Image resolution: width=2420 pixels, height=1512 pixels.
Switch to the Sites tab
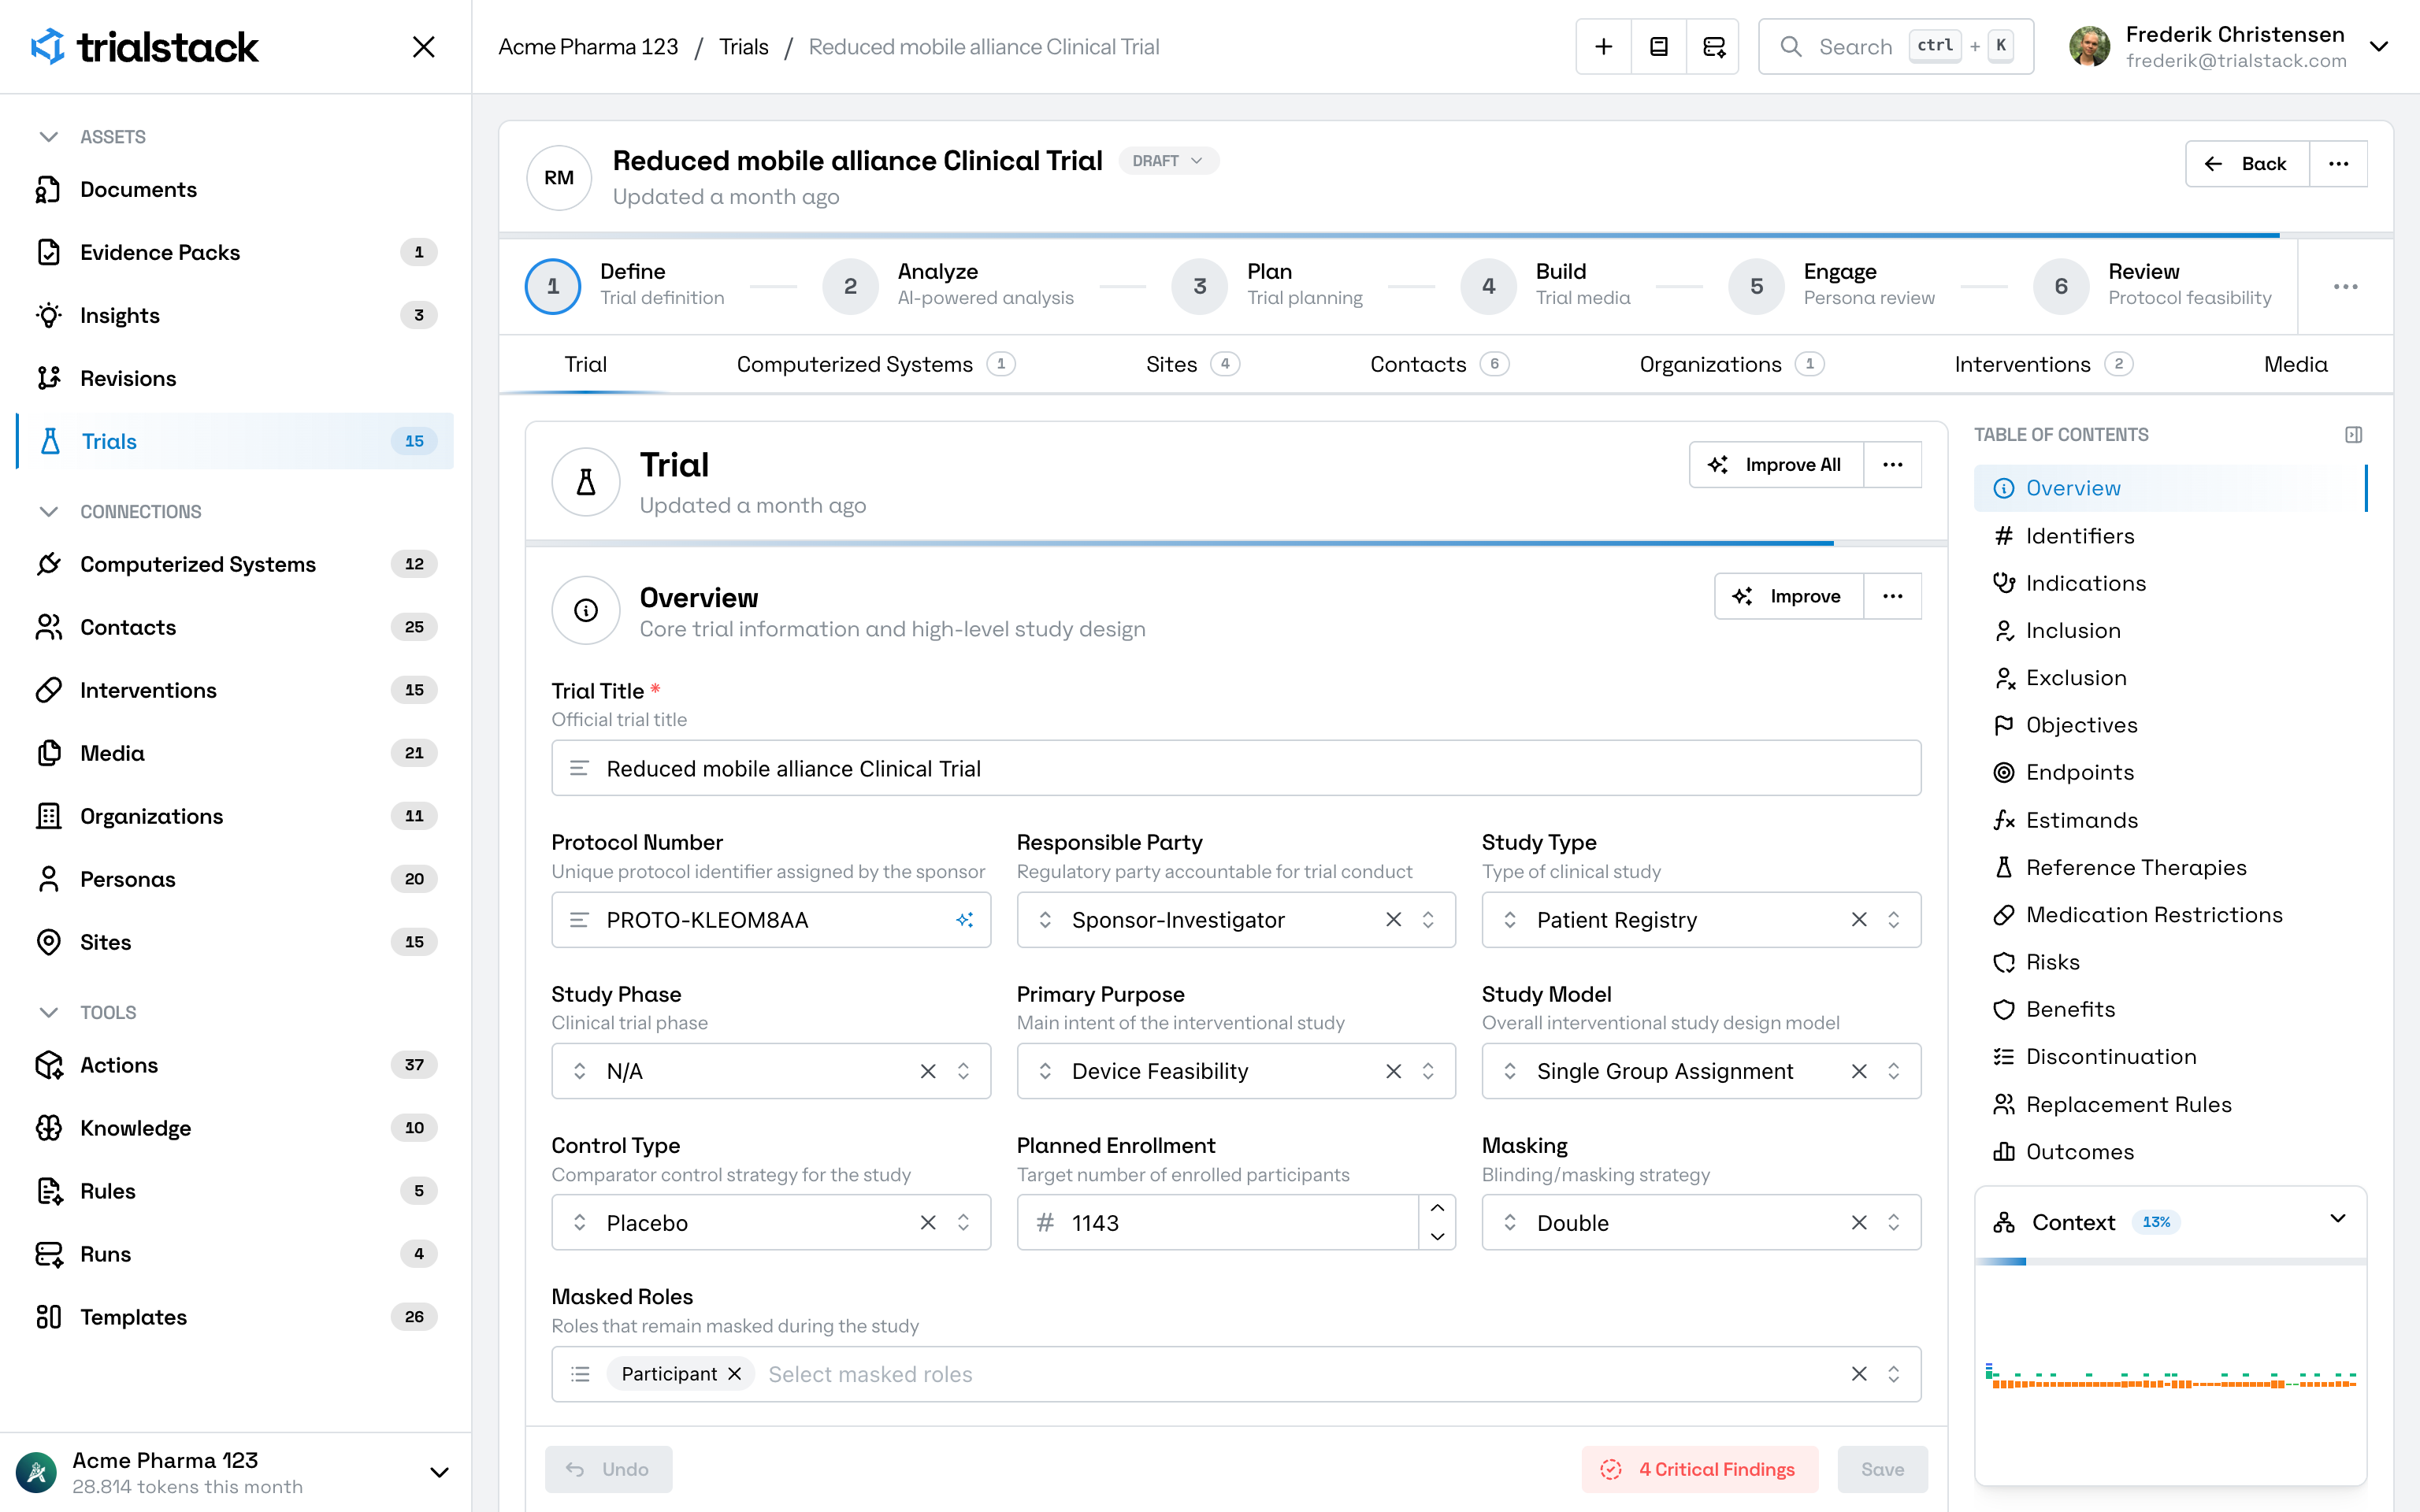point(1192,365)
